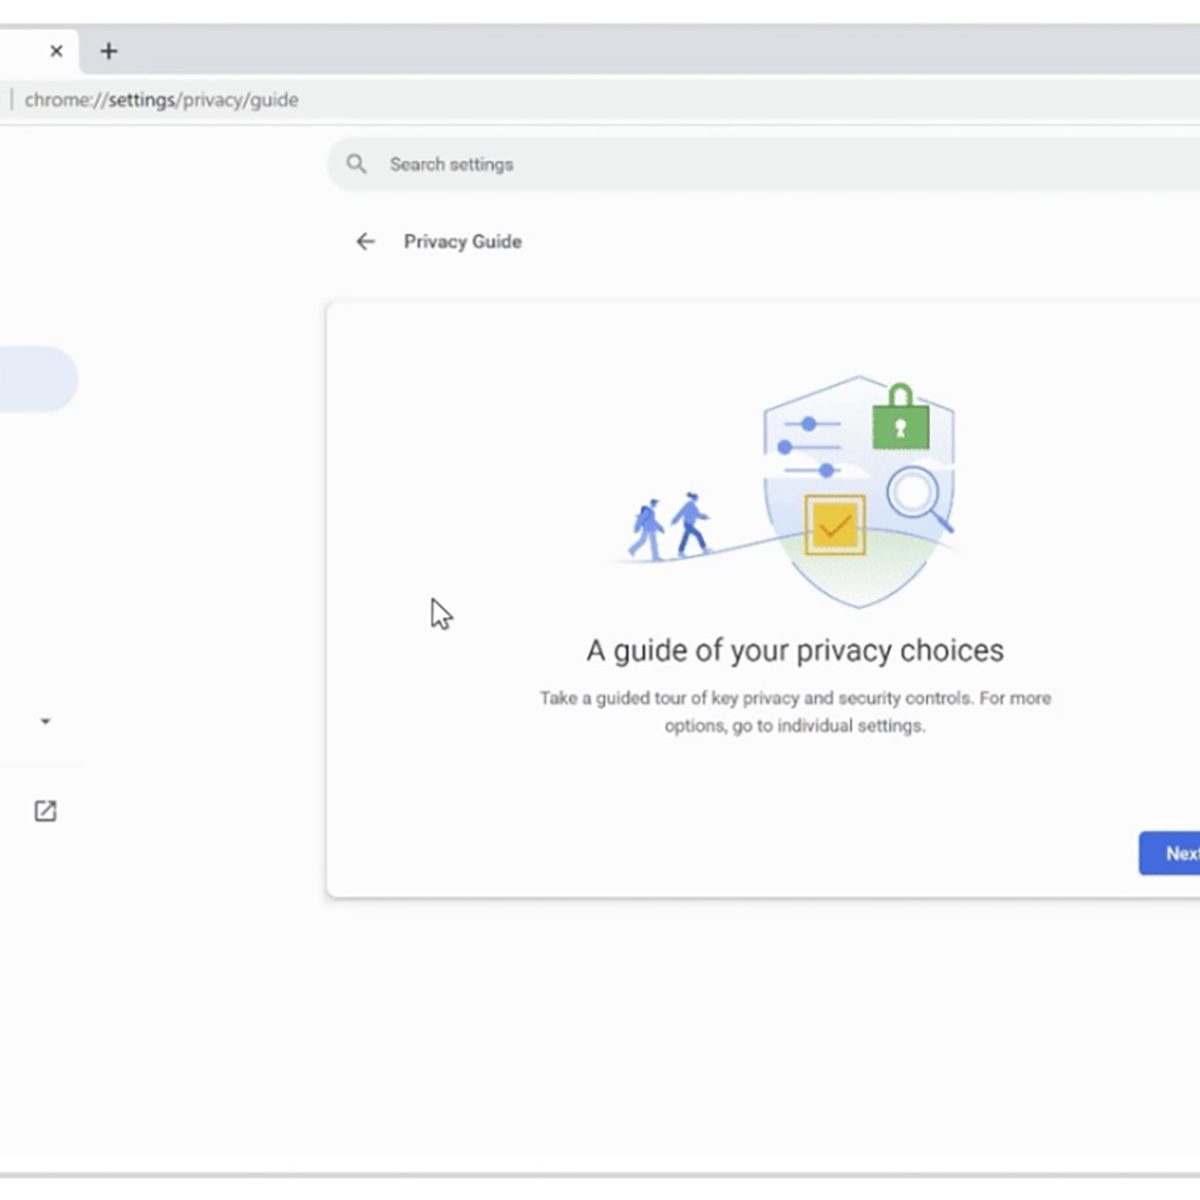The width and height of the screenshot is (1200, 1200).
Task: Go back using the Privacy Guide arrow
Action: coord(366,242)
